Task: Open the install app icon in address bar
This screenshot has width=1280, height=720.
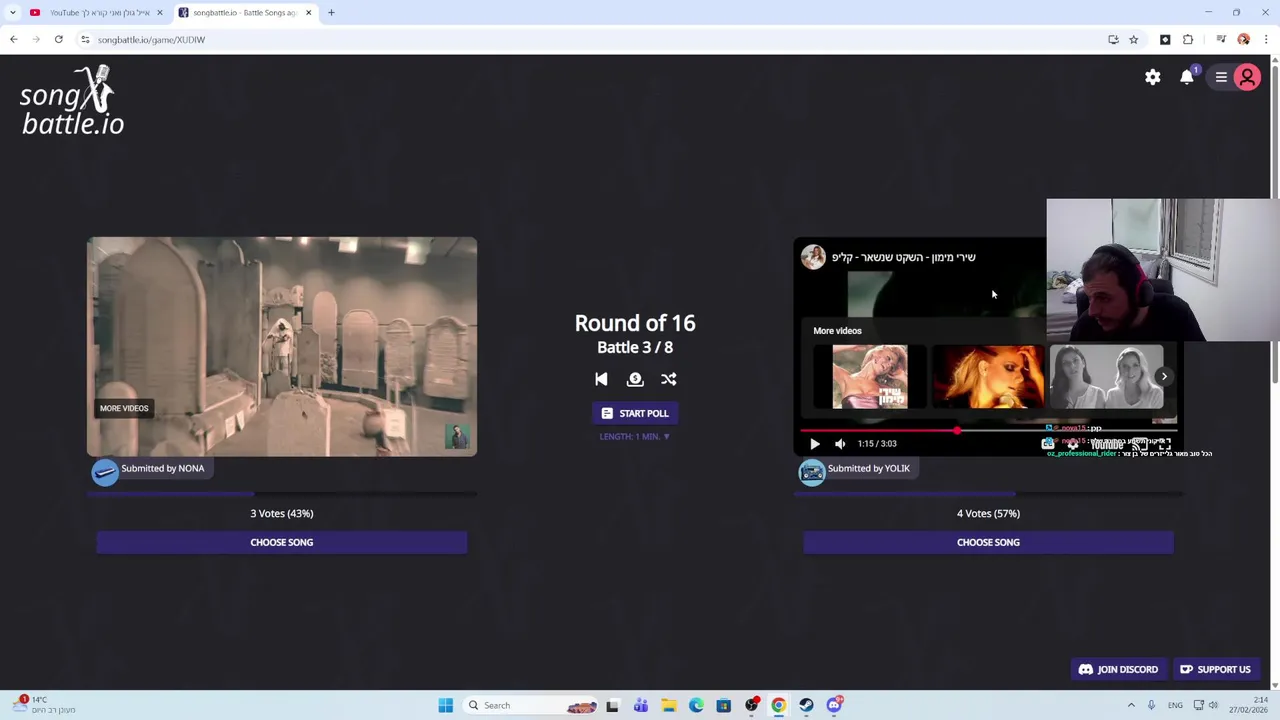Action: tap(1113, 40)
